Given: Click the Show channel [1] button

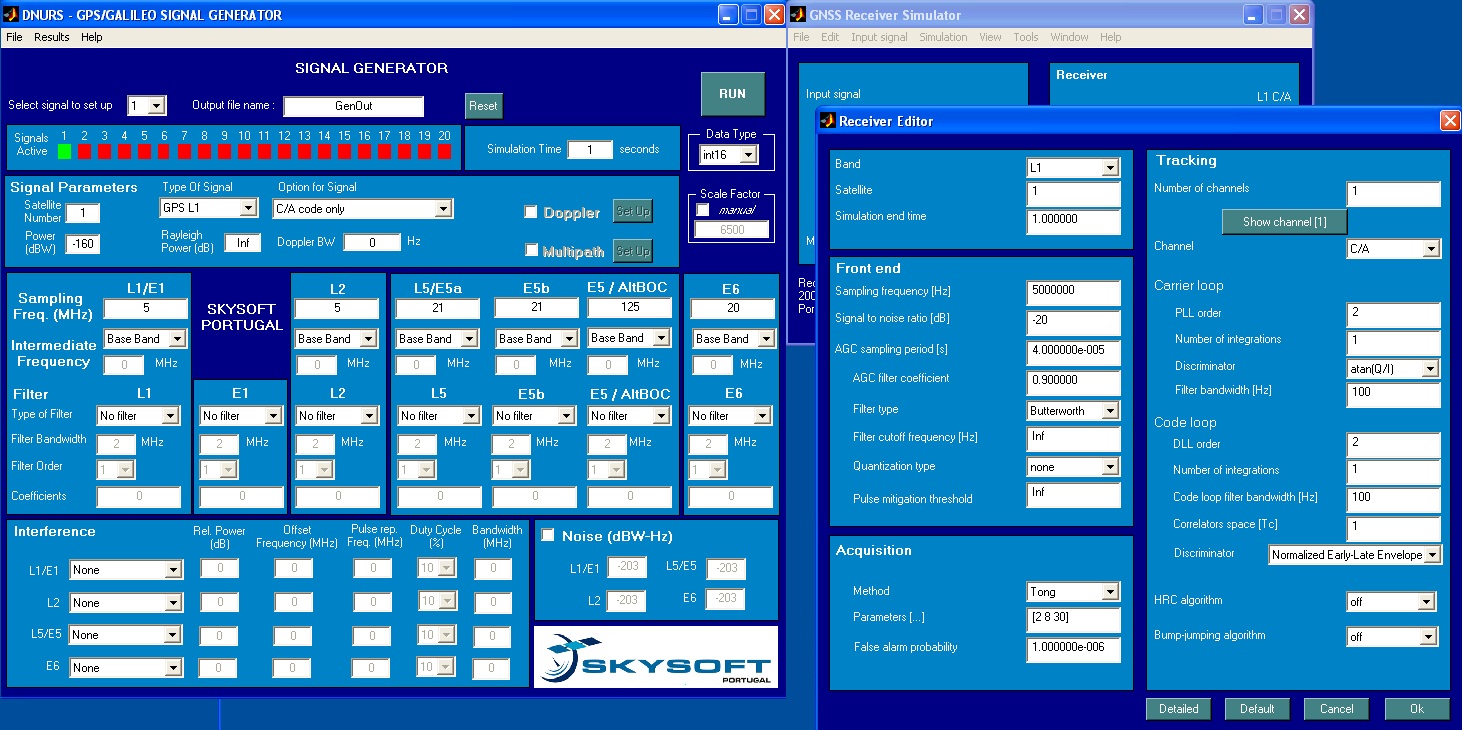Looking at the screenshot, I should coord(1284,221).
